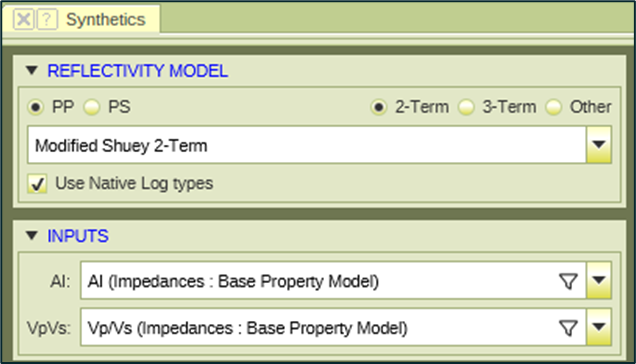Click the VpVs: label
636x364 pixels.
[49, 328]
